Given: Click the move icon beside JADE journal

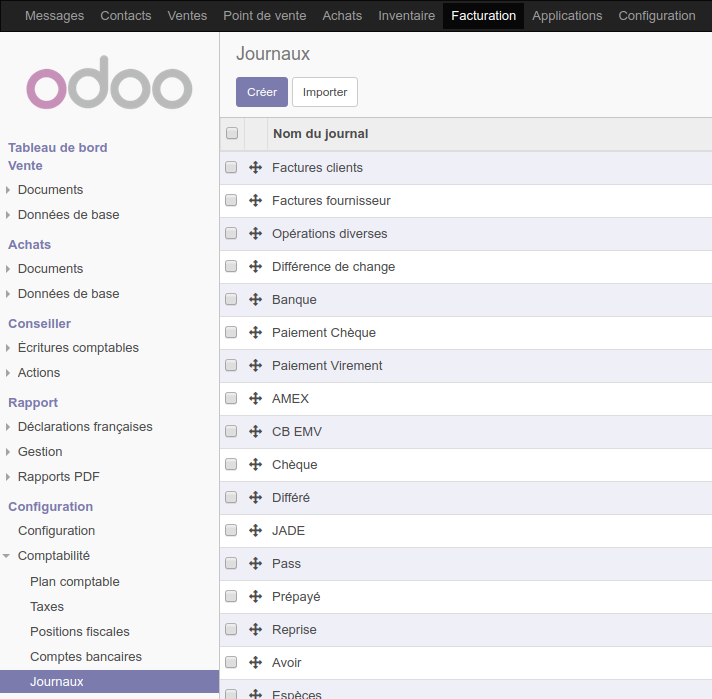Looking at the screenshot, I should click(x=255, y=531).
